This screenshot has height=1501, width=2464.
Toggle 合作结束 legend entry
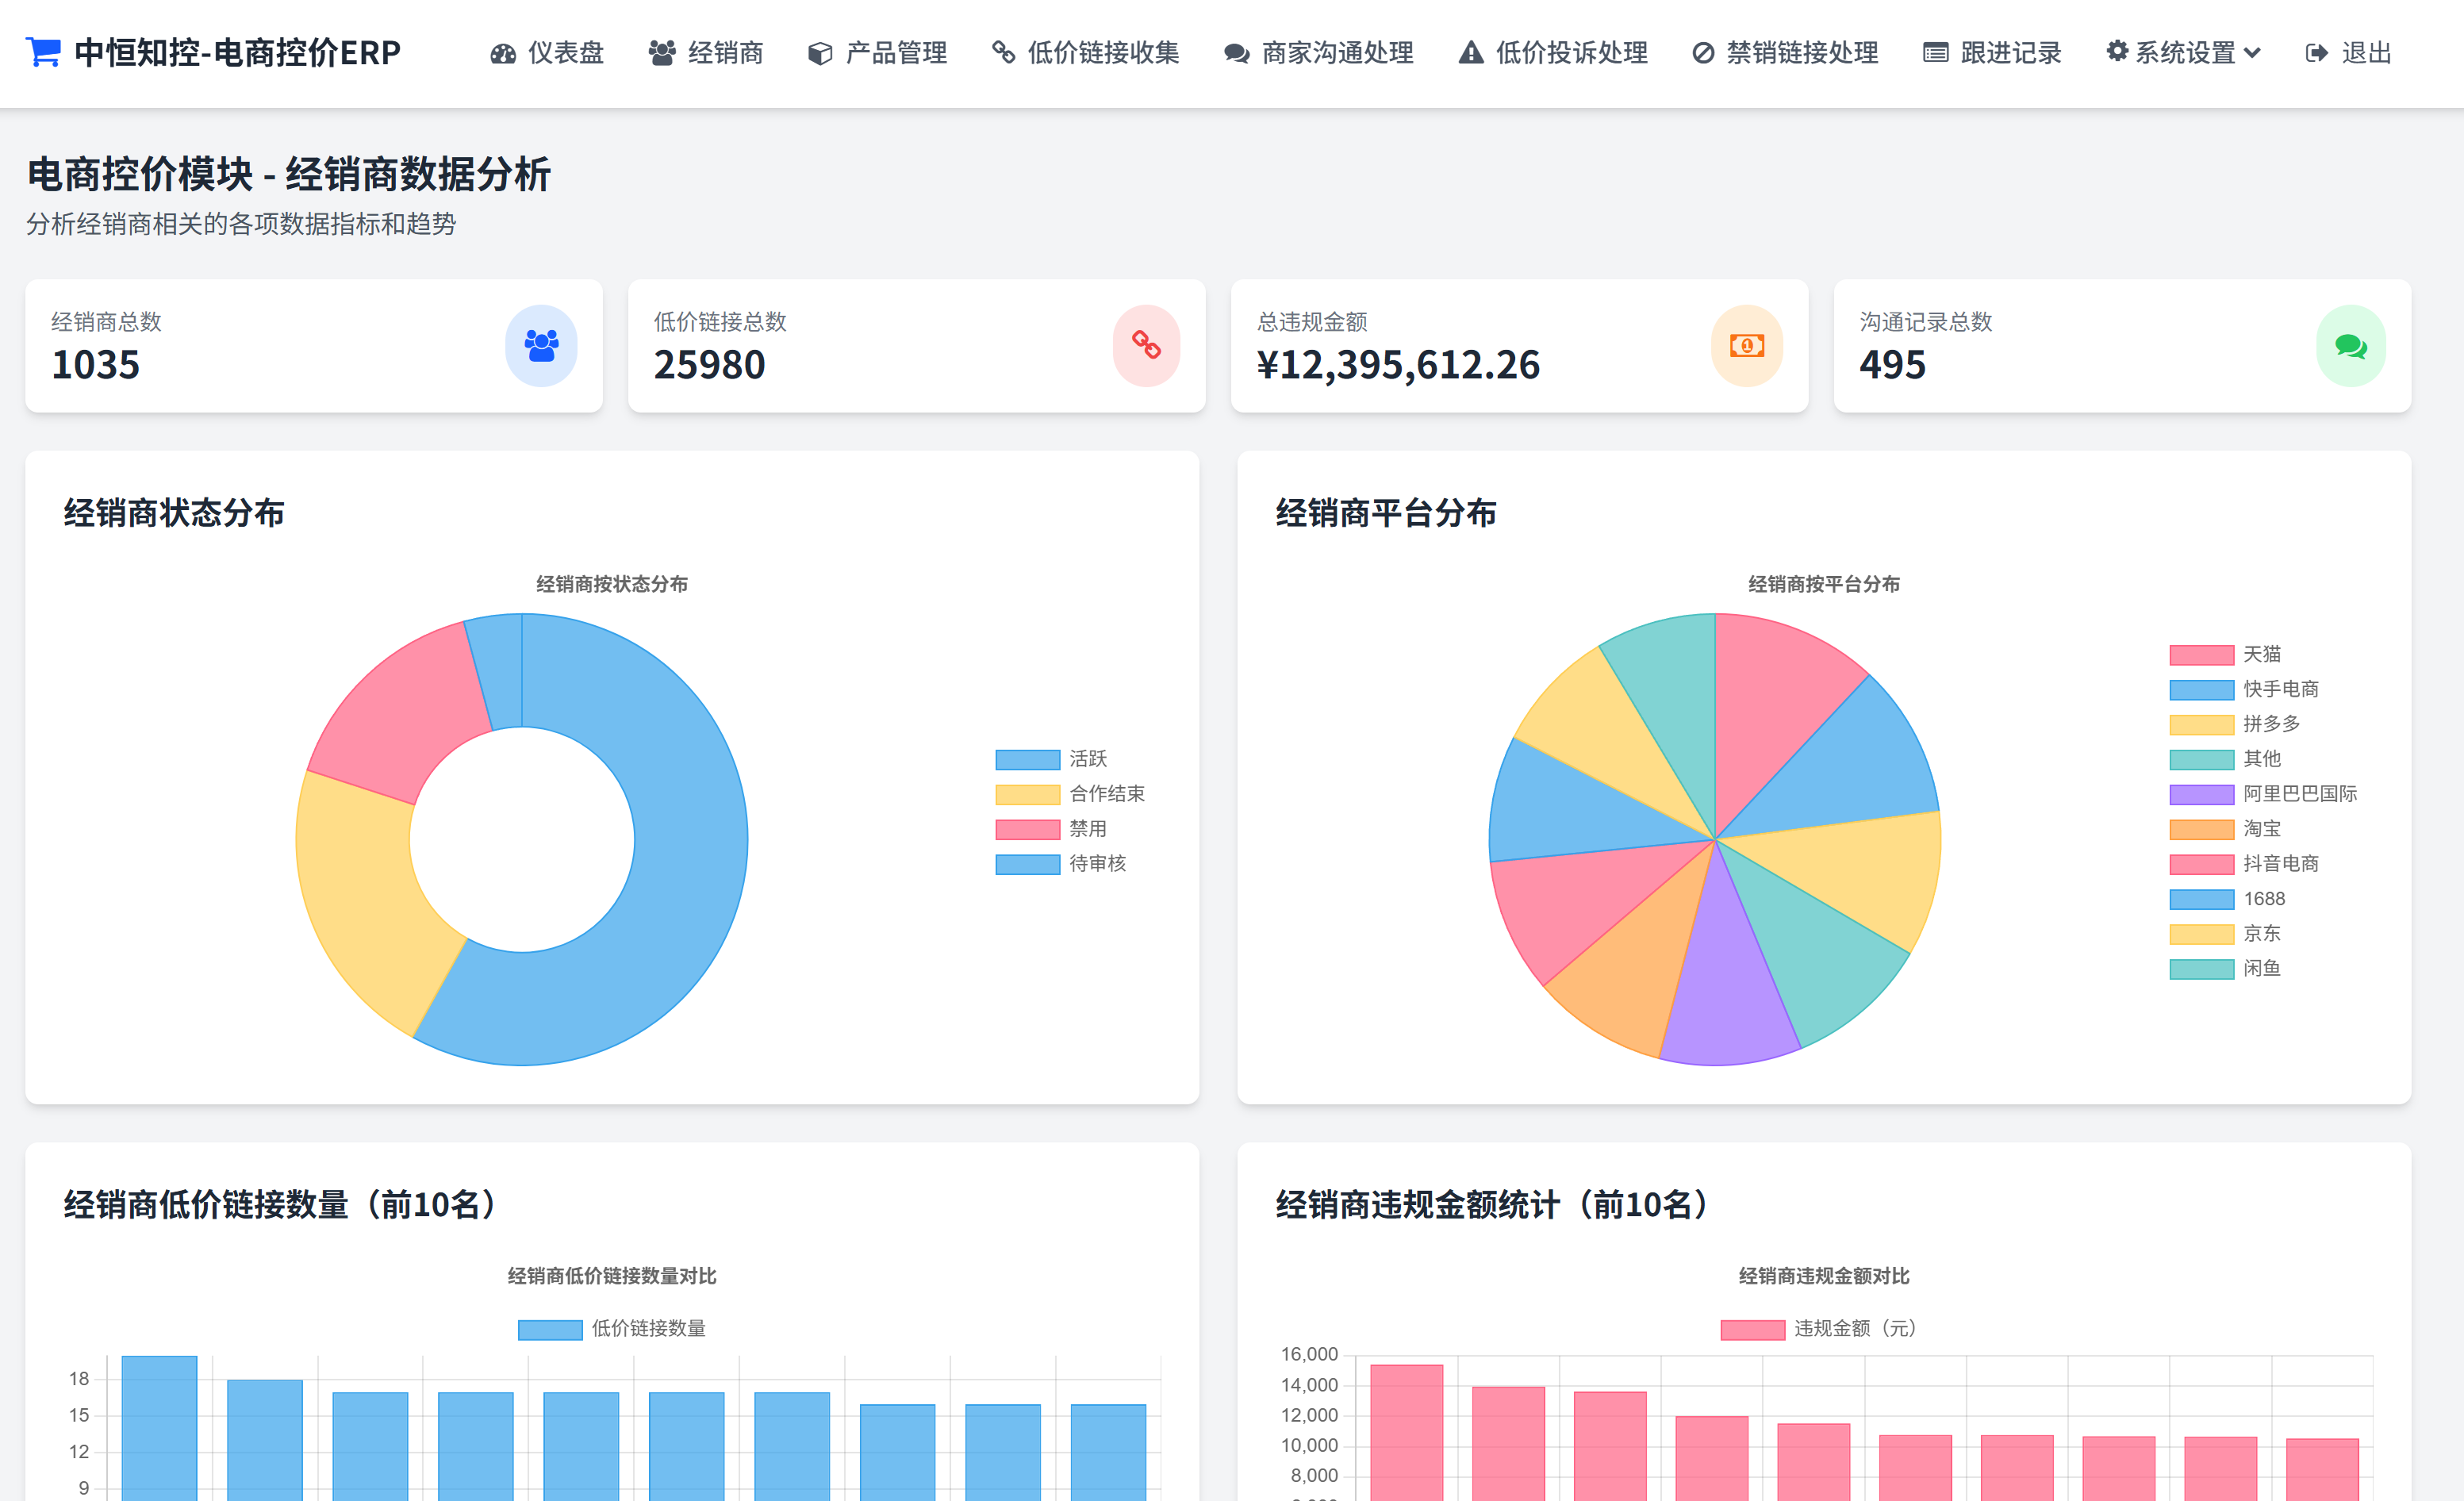[1070, 794]
